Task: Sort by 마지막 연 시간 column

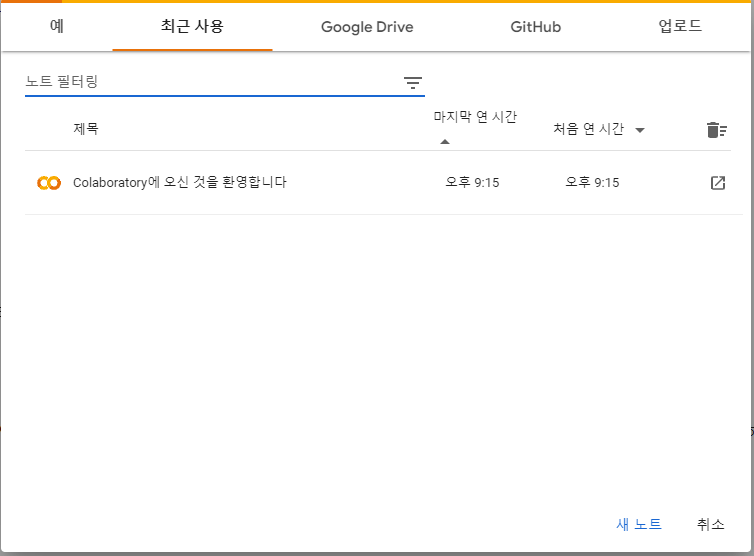Action: pyautogui.click(x=475, y=116)
